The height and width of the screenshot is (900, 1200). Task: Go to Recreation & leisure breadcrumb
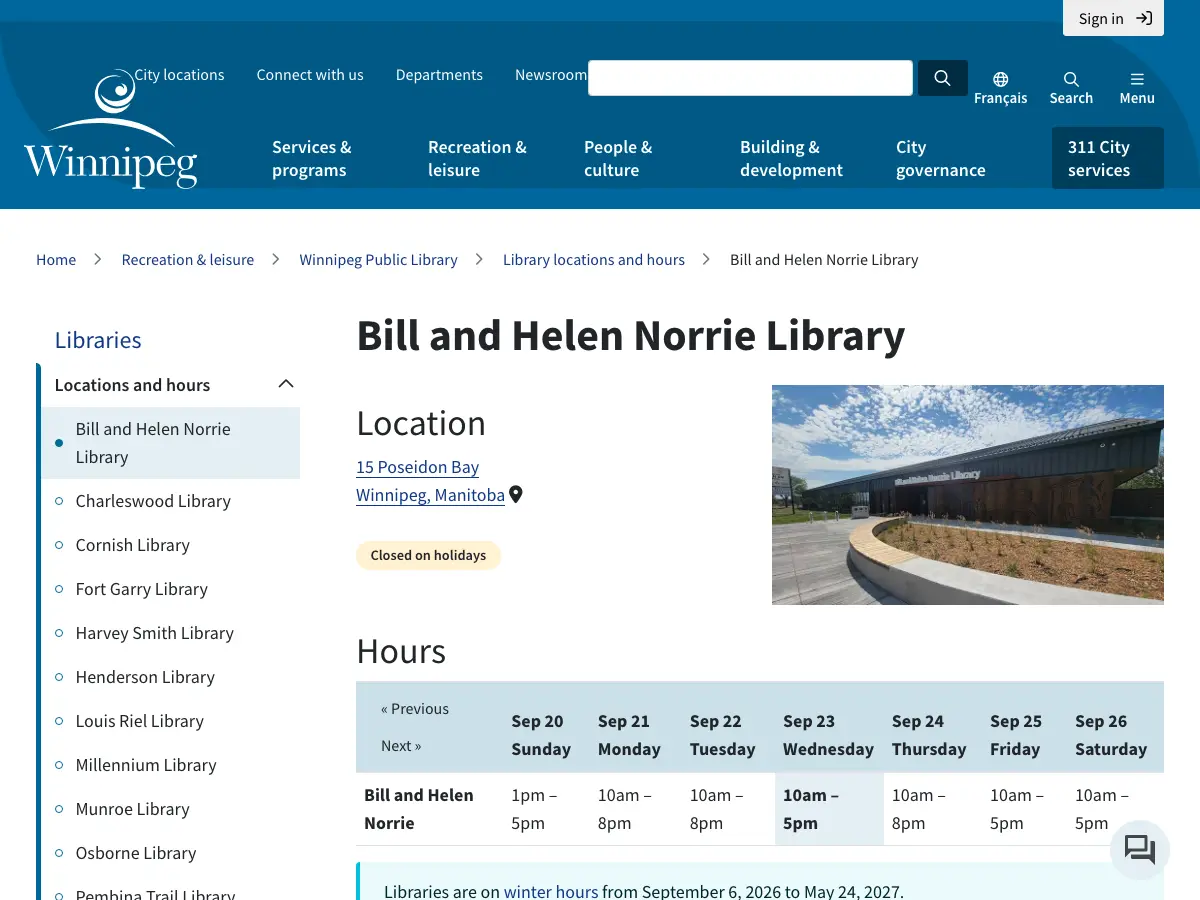188,260
